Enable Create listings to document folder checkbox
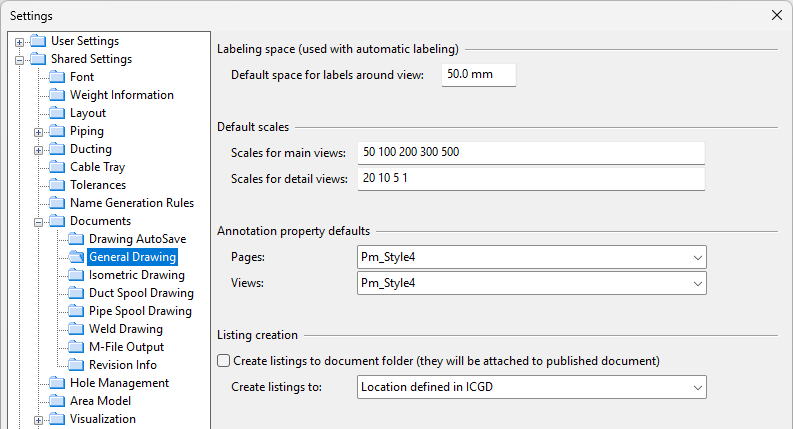 224,360
